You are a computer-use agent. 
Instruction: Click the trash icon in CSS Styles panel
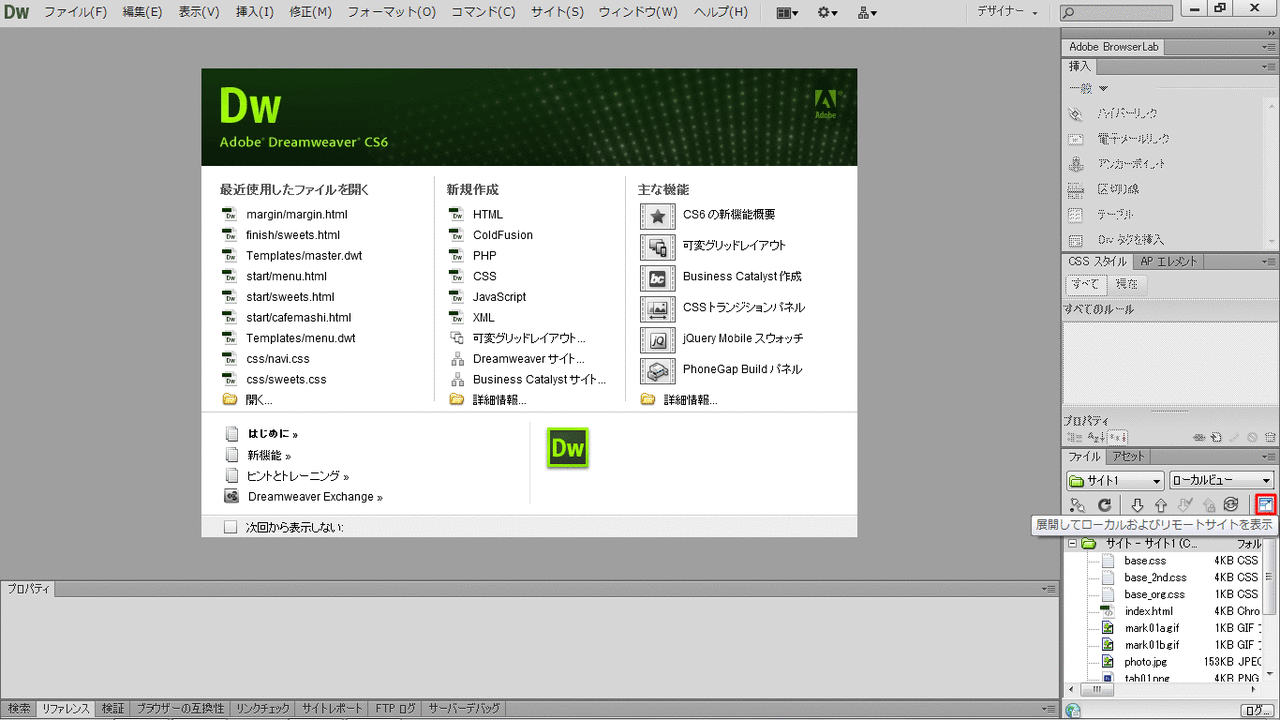click(1270, 437)
